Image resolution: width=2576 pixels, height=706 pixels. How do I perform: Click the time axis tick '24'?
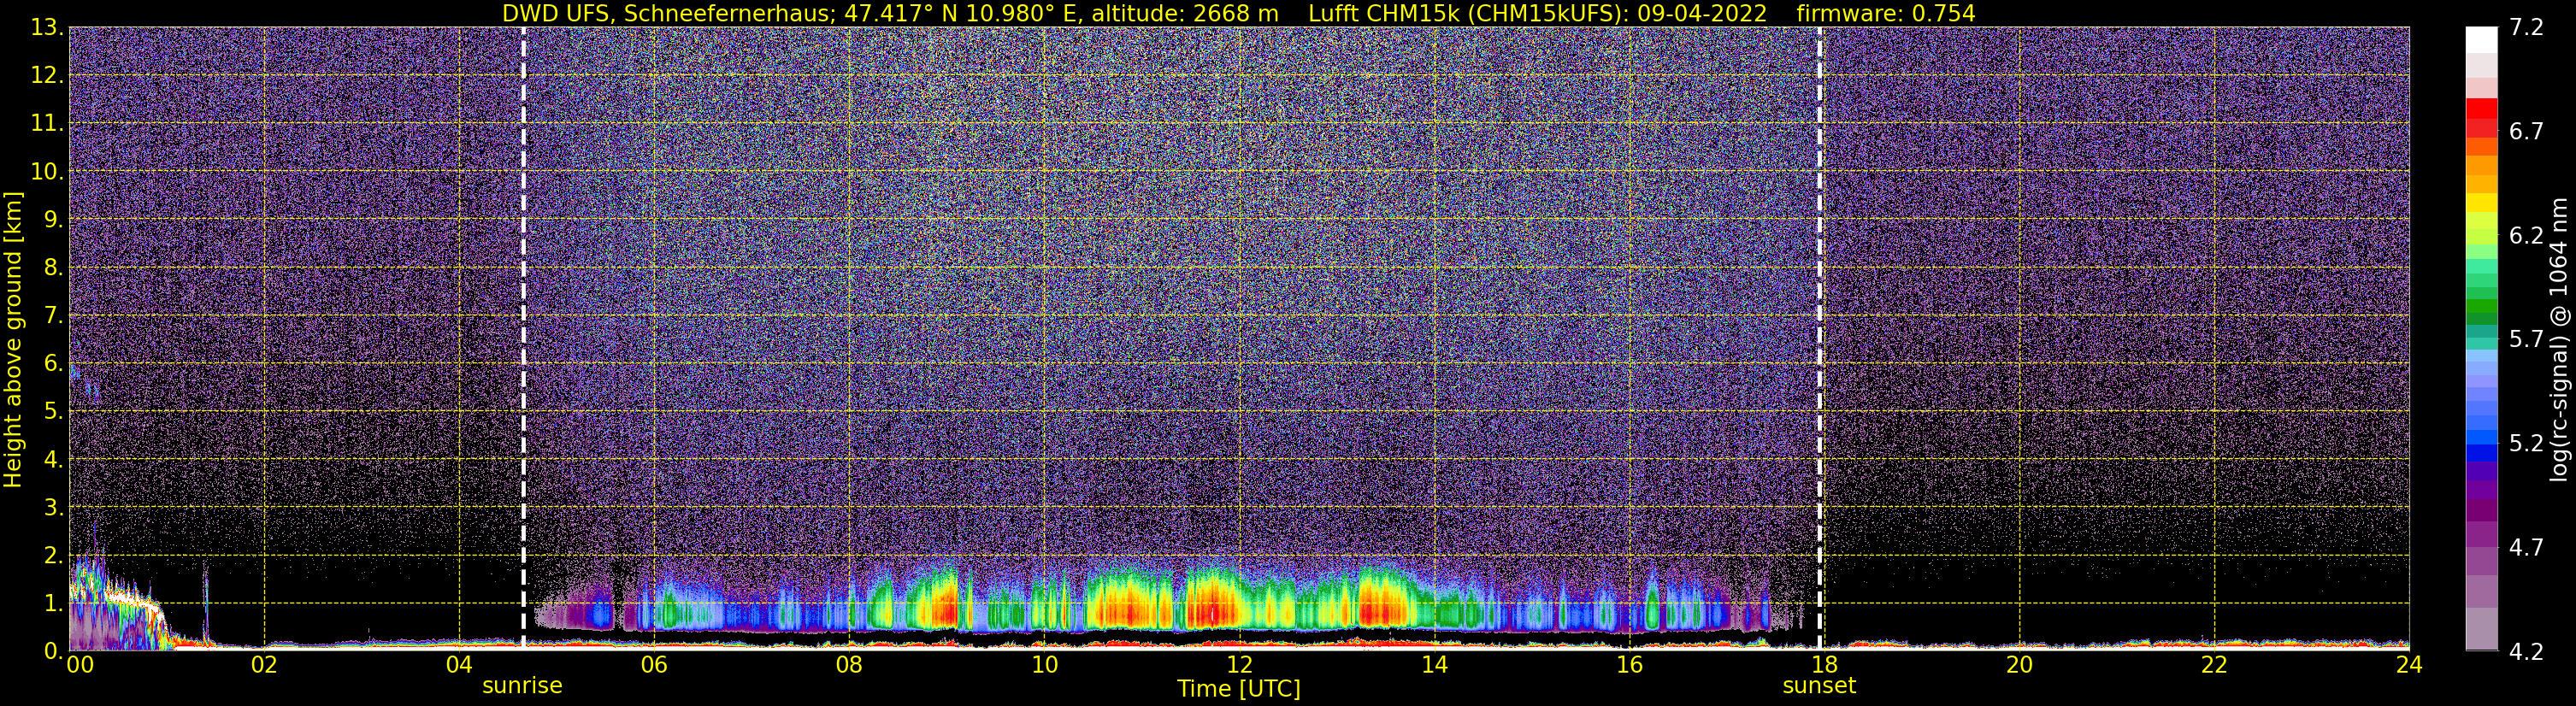[x=2409, y=665]
